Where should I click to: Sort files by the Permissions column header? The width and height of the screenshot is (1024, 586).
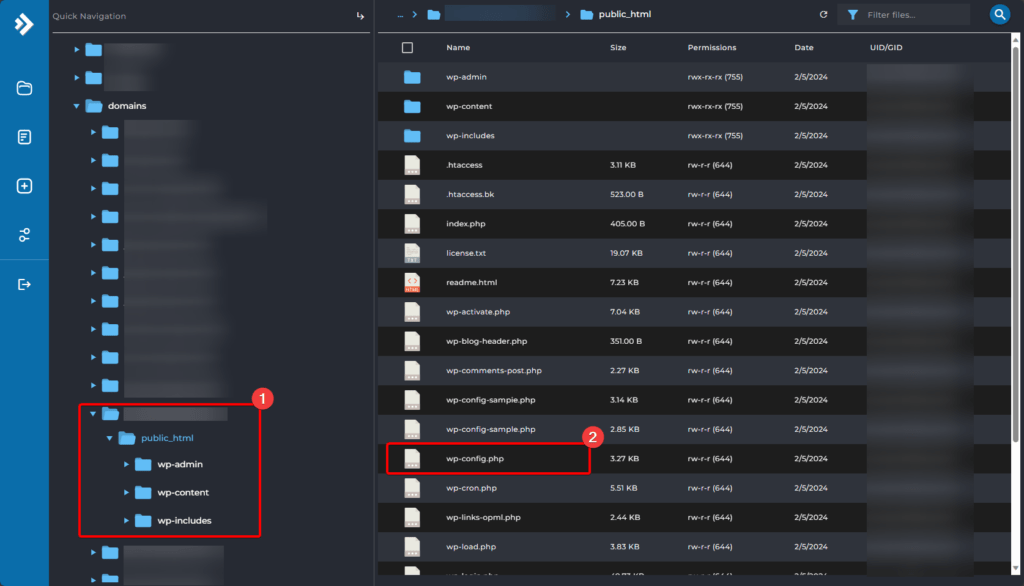click(x=711, y=47)
